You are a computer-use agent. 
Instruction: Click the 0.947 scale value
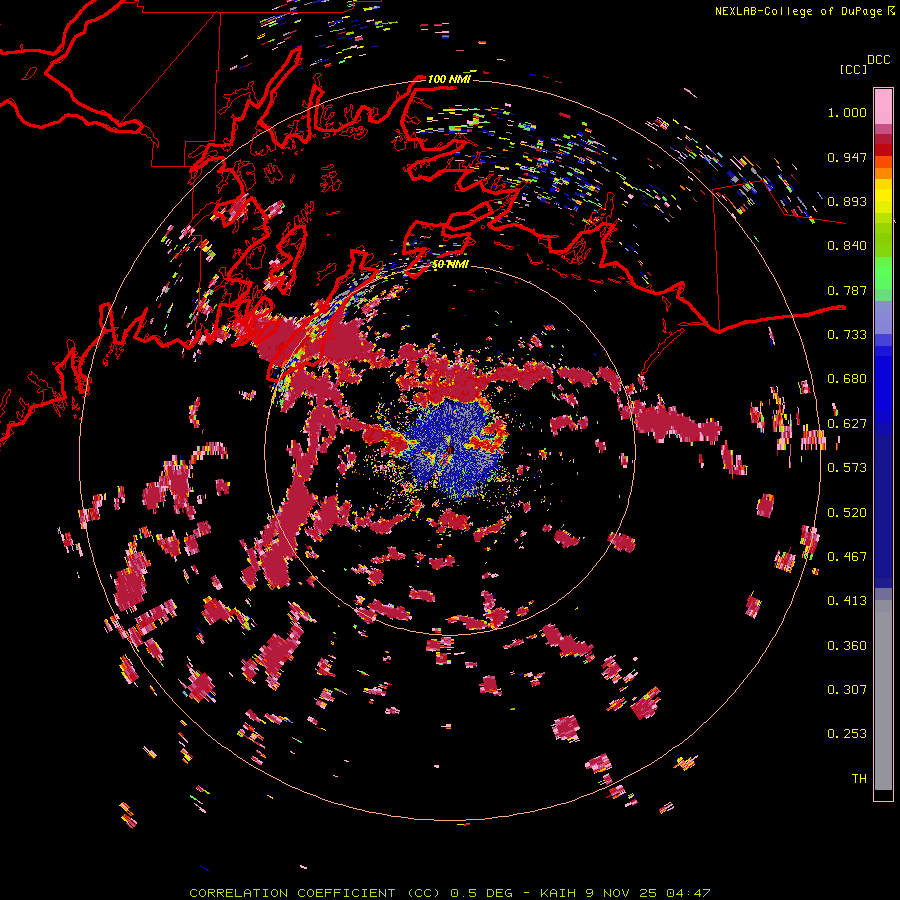pos(847,157)
